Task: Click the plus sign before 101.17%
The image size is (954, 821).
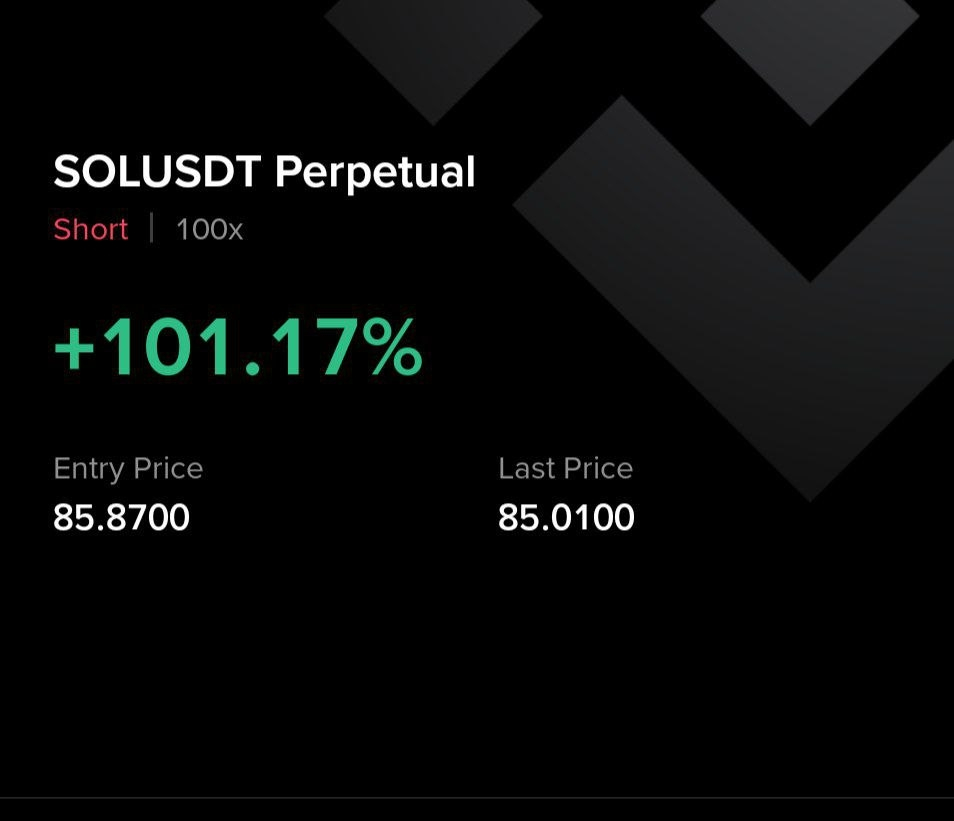Action: point(73,350)
